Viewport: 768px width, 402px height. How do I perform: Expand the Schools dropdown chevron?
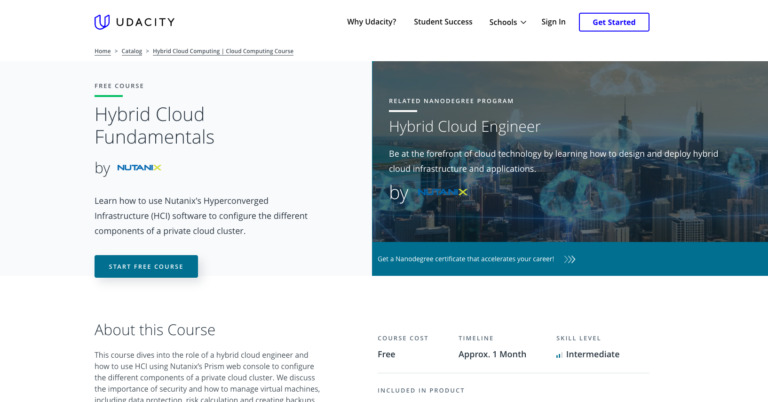pos(523,23)
